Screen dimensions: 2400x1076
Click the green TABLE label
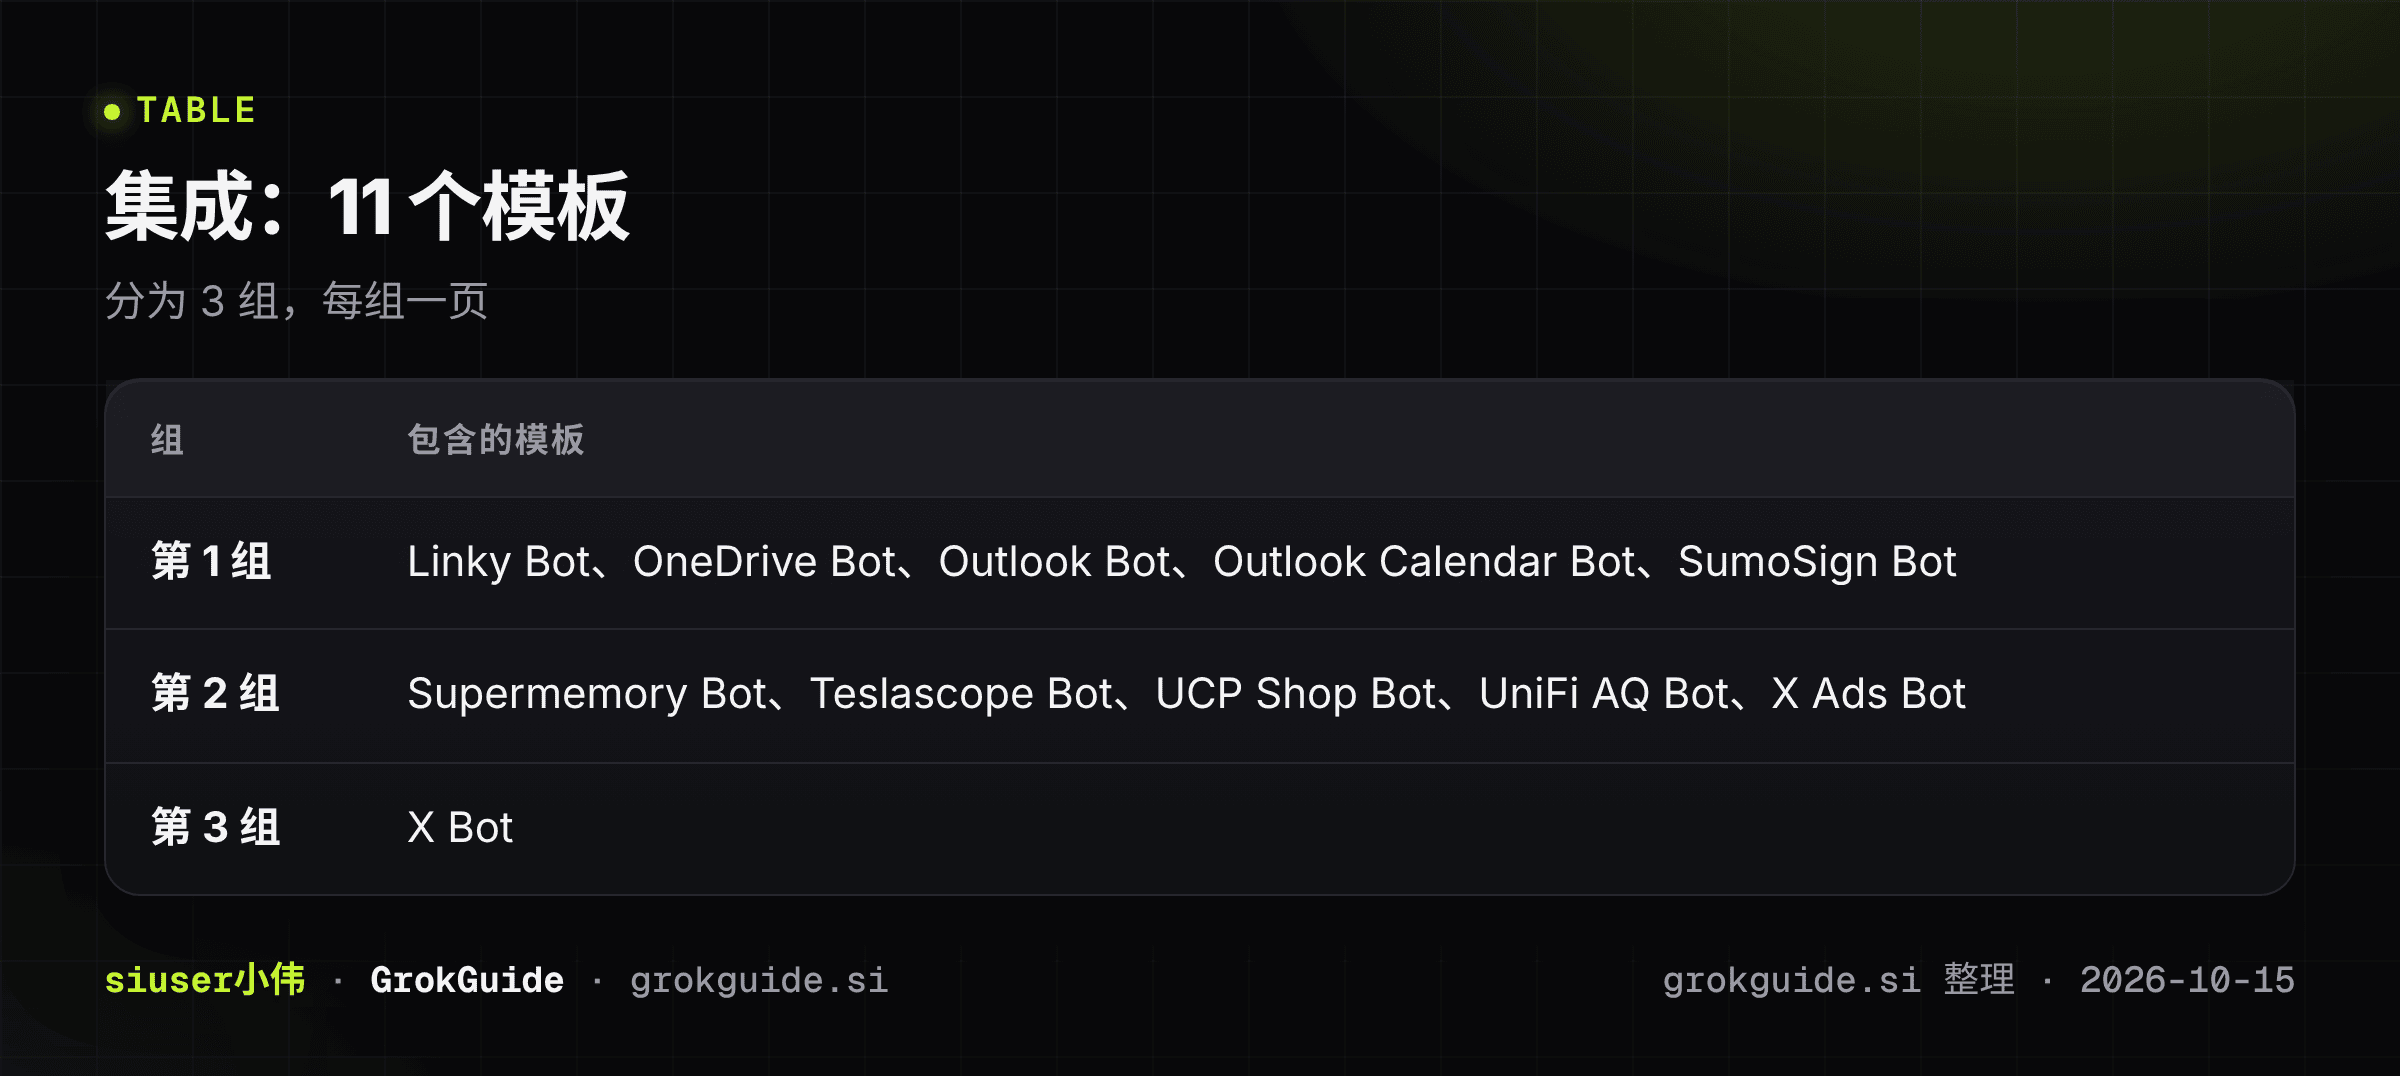pos(196,110)
